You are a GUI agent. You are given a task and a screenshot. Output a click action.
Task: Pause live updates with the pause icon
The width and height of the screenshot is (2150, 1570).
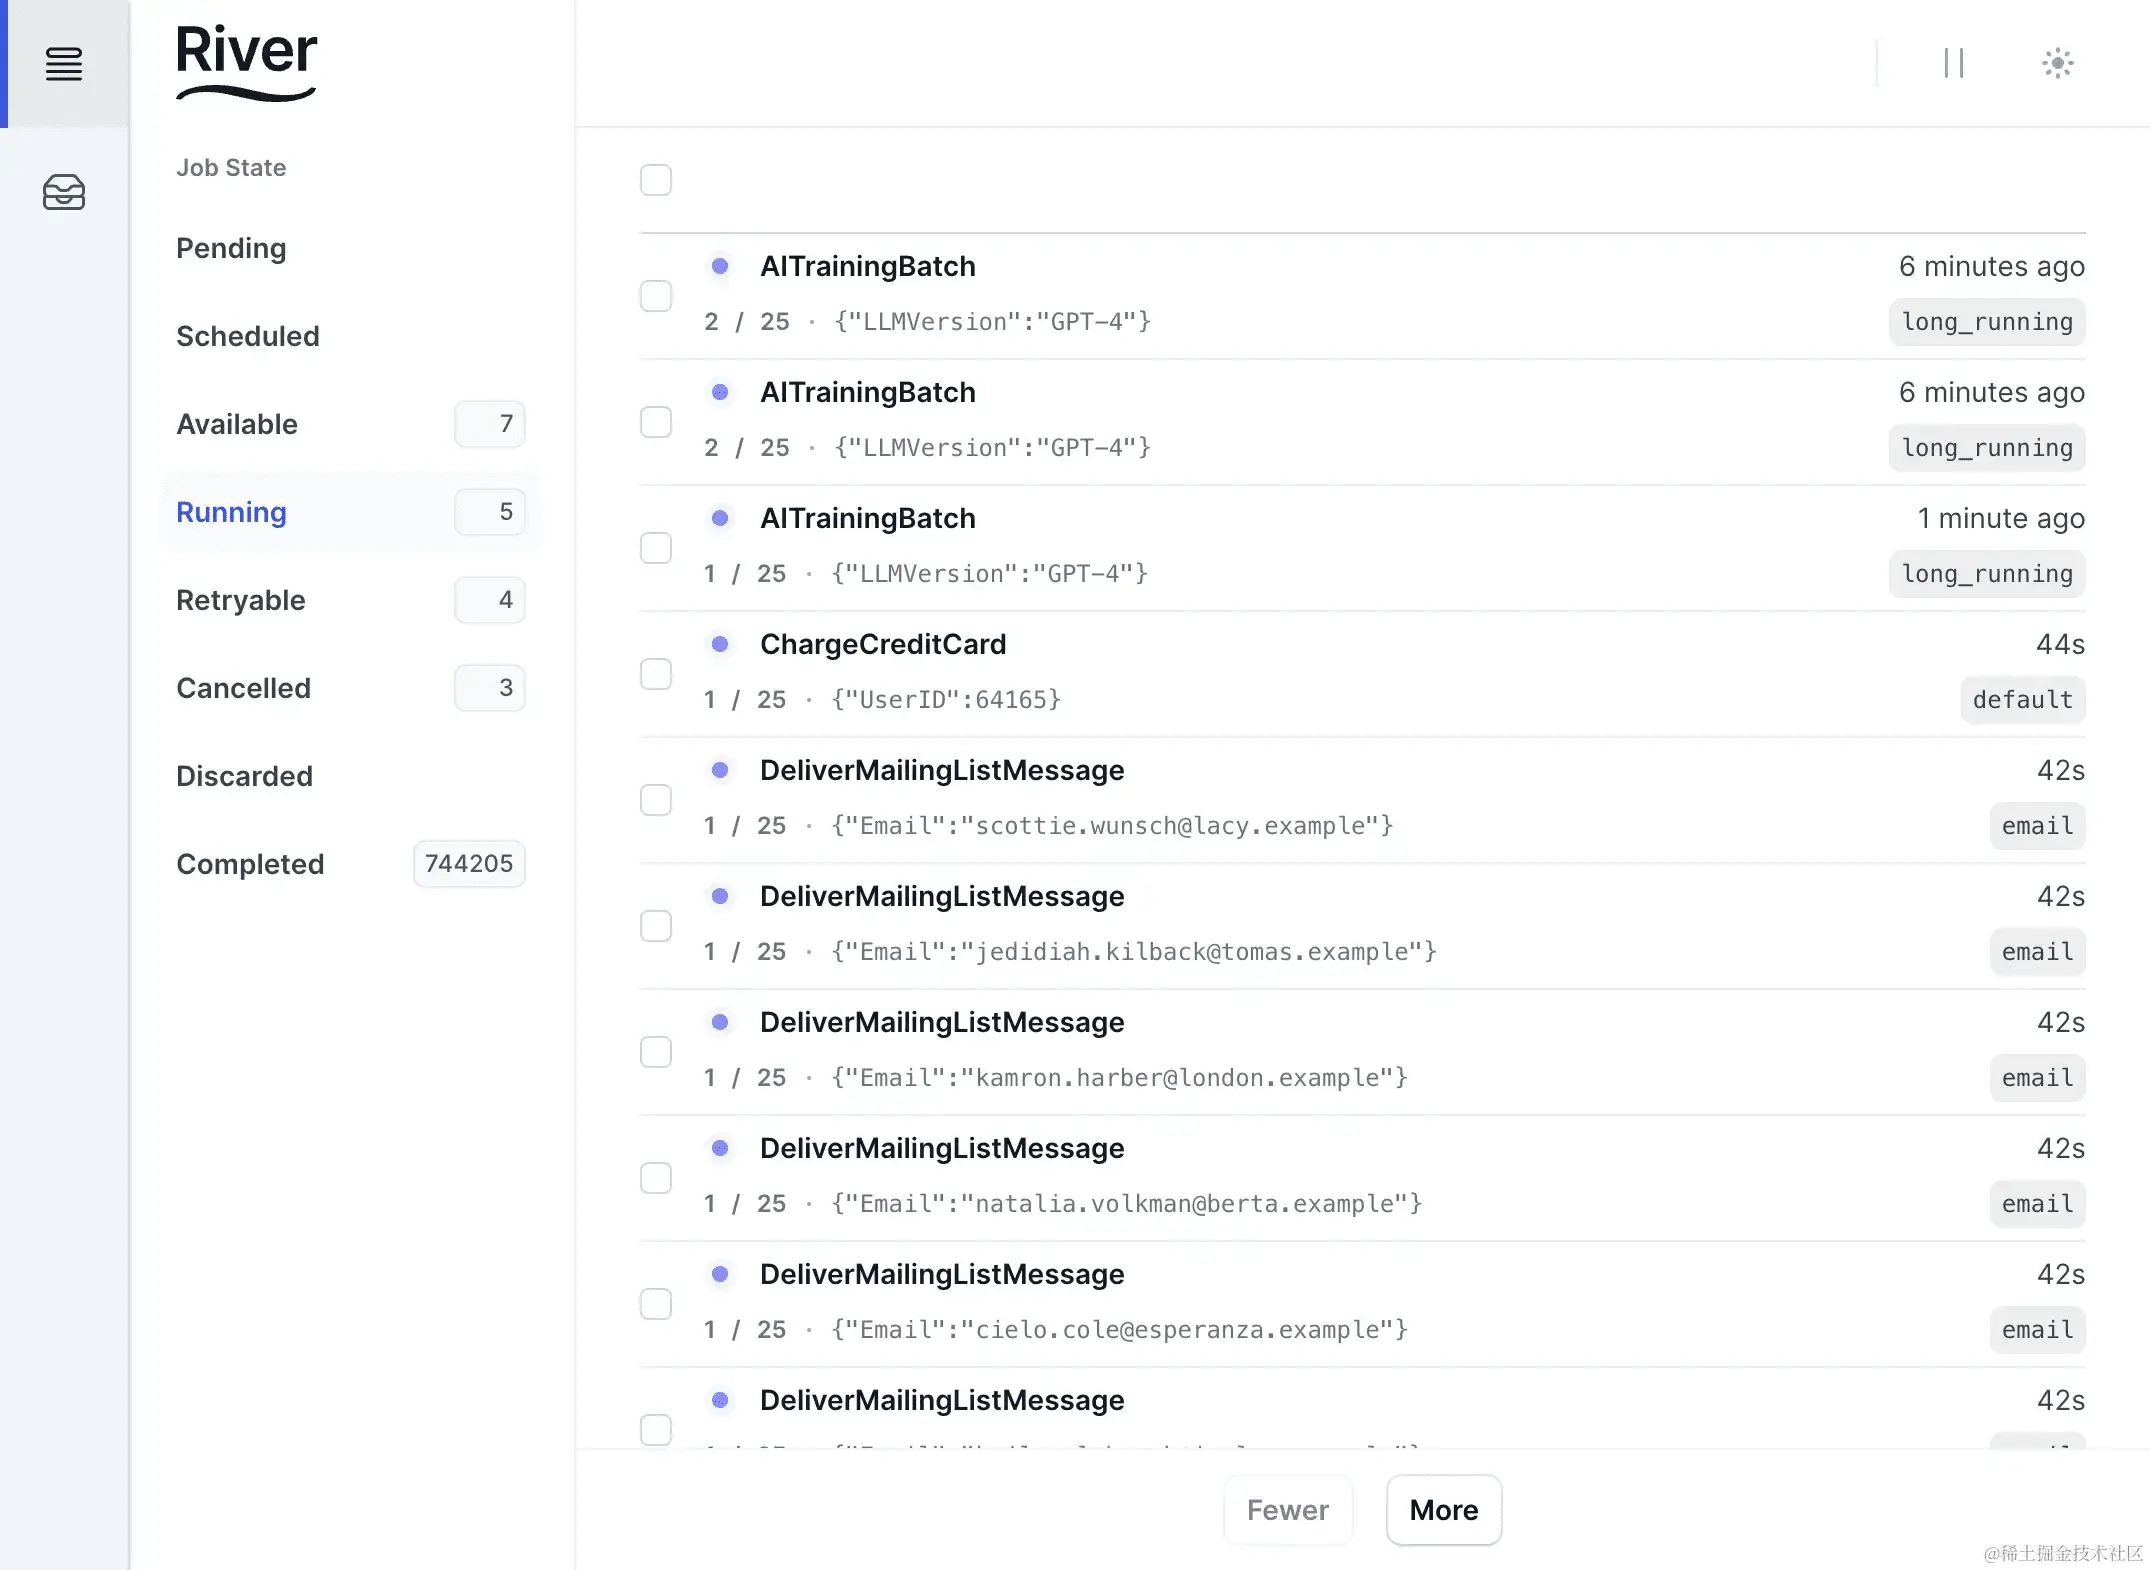[x=1954, y=63]
